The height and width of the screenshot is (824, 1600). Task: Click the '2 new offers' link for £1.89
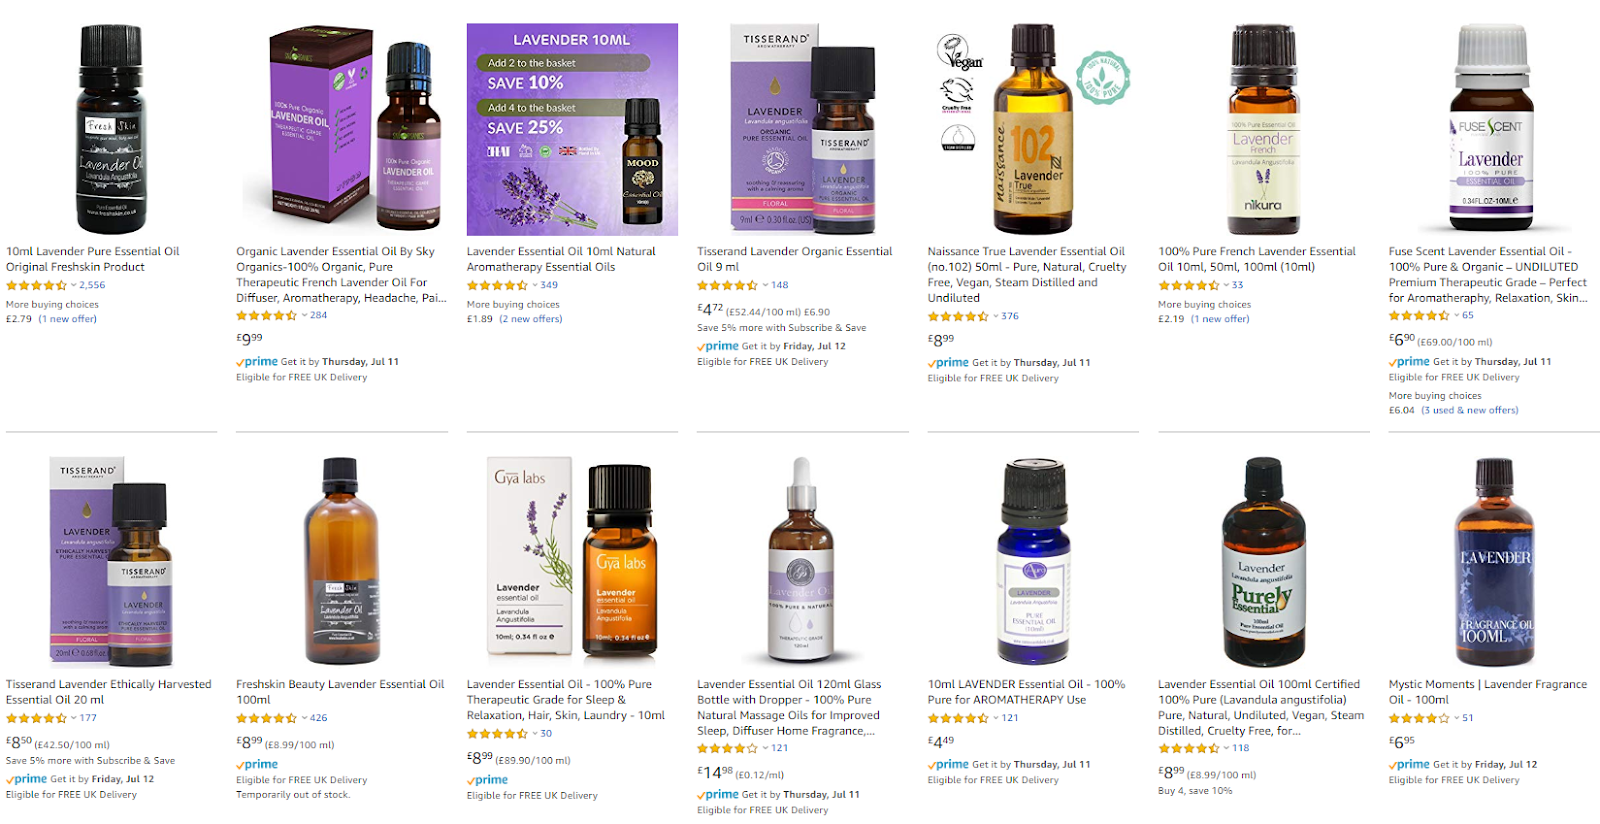pyautogui.click(x=531, y=319)
